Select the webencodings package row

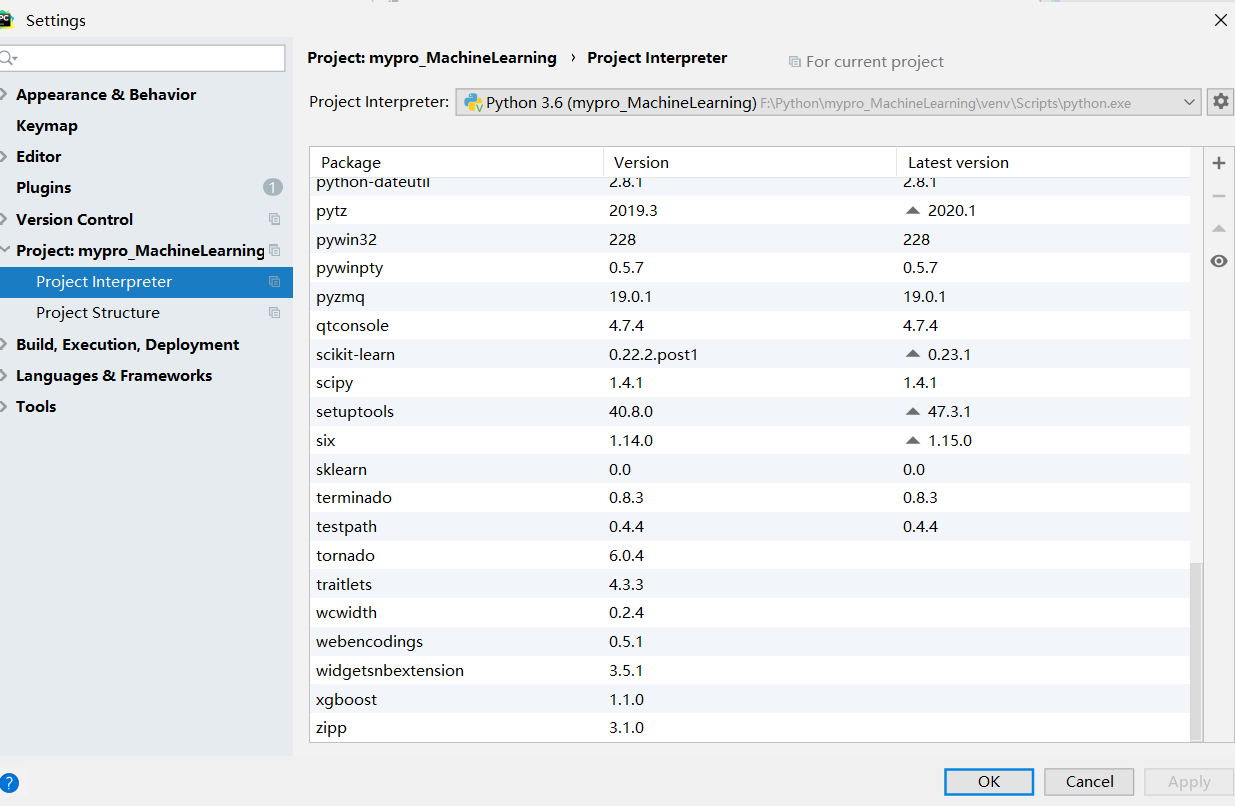[750, 642]
